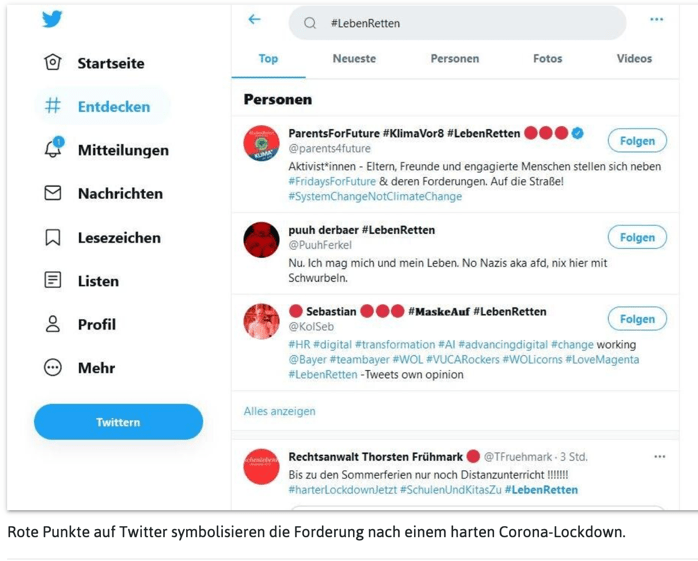Click the Twitter bird logo
Screen dimensions: 698x561
[52, 19]
